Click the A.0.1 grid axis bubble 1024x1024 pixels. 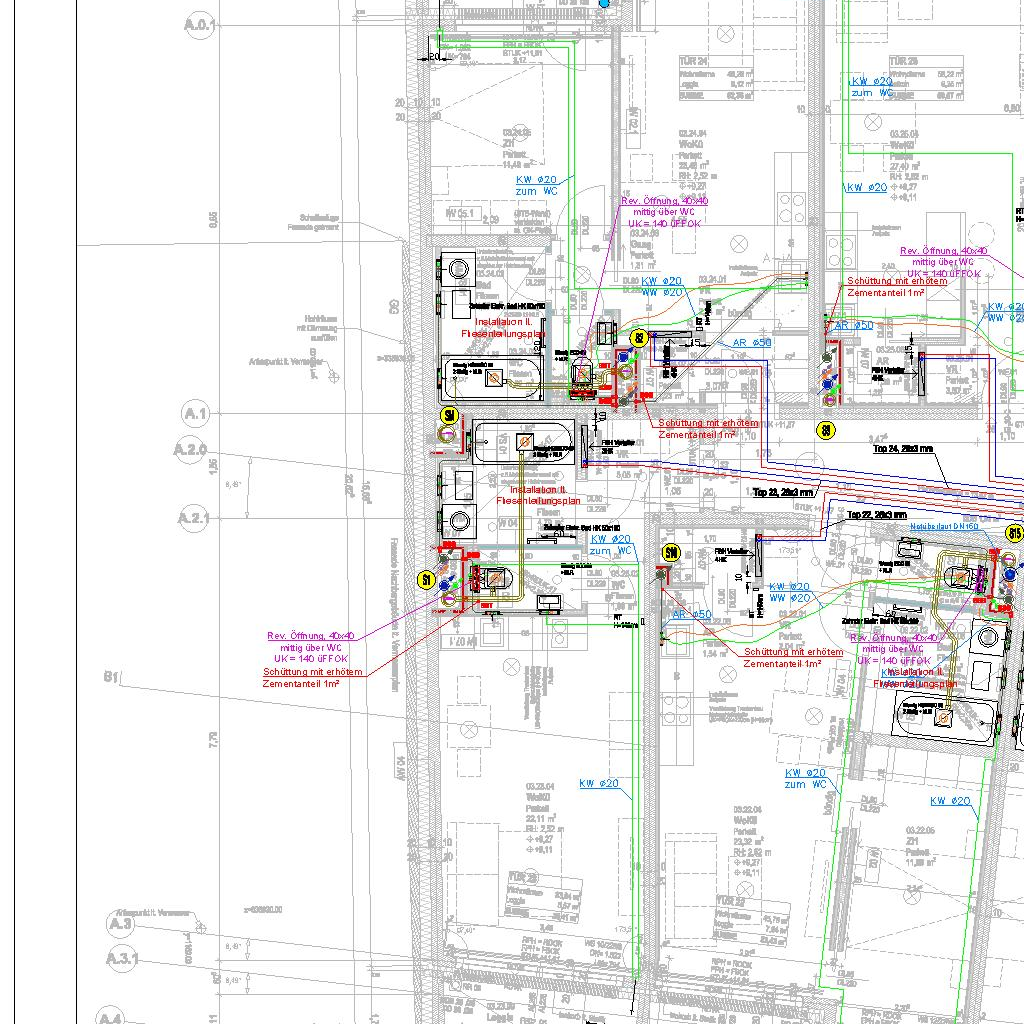tap(199, 26)
